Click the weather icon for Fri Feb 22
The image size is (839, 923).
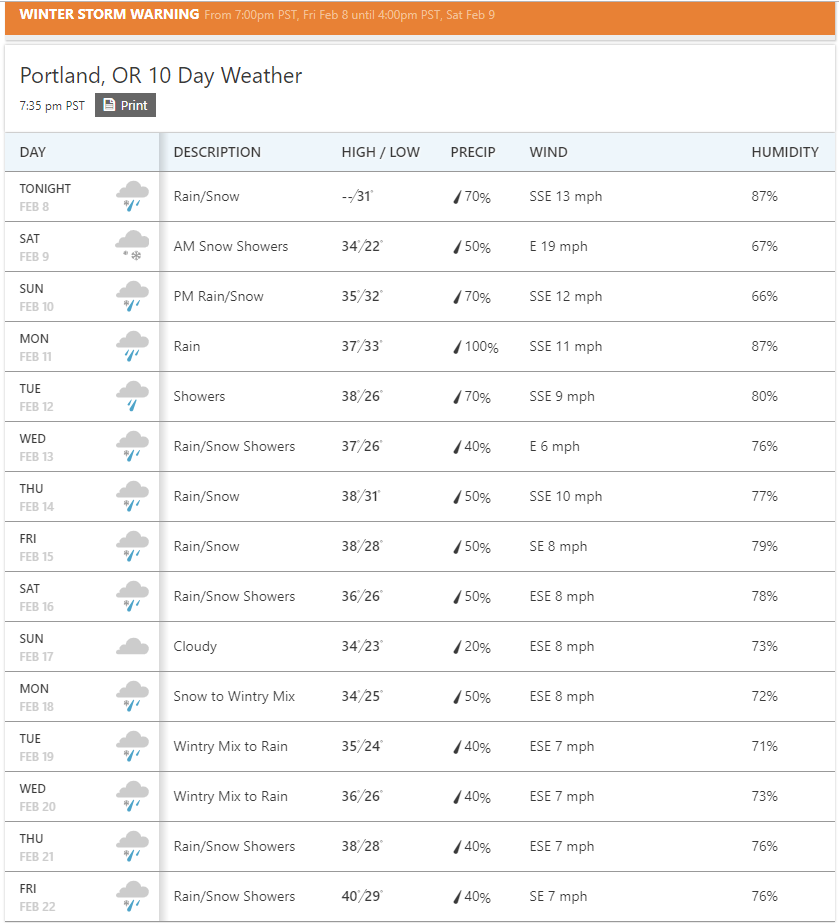[x=132, y=896]
